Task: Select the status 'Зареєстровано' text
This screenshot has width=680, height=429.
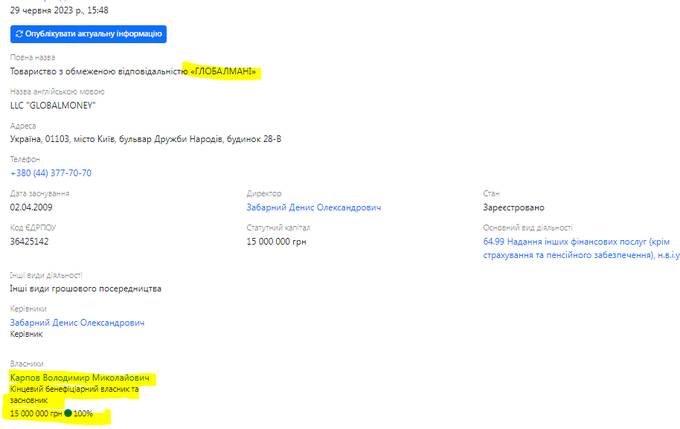Action: pyautogui.click(x=513, y=207)
